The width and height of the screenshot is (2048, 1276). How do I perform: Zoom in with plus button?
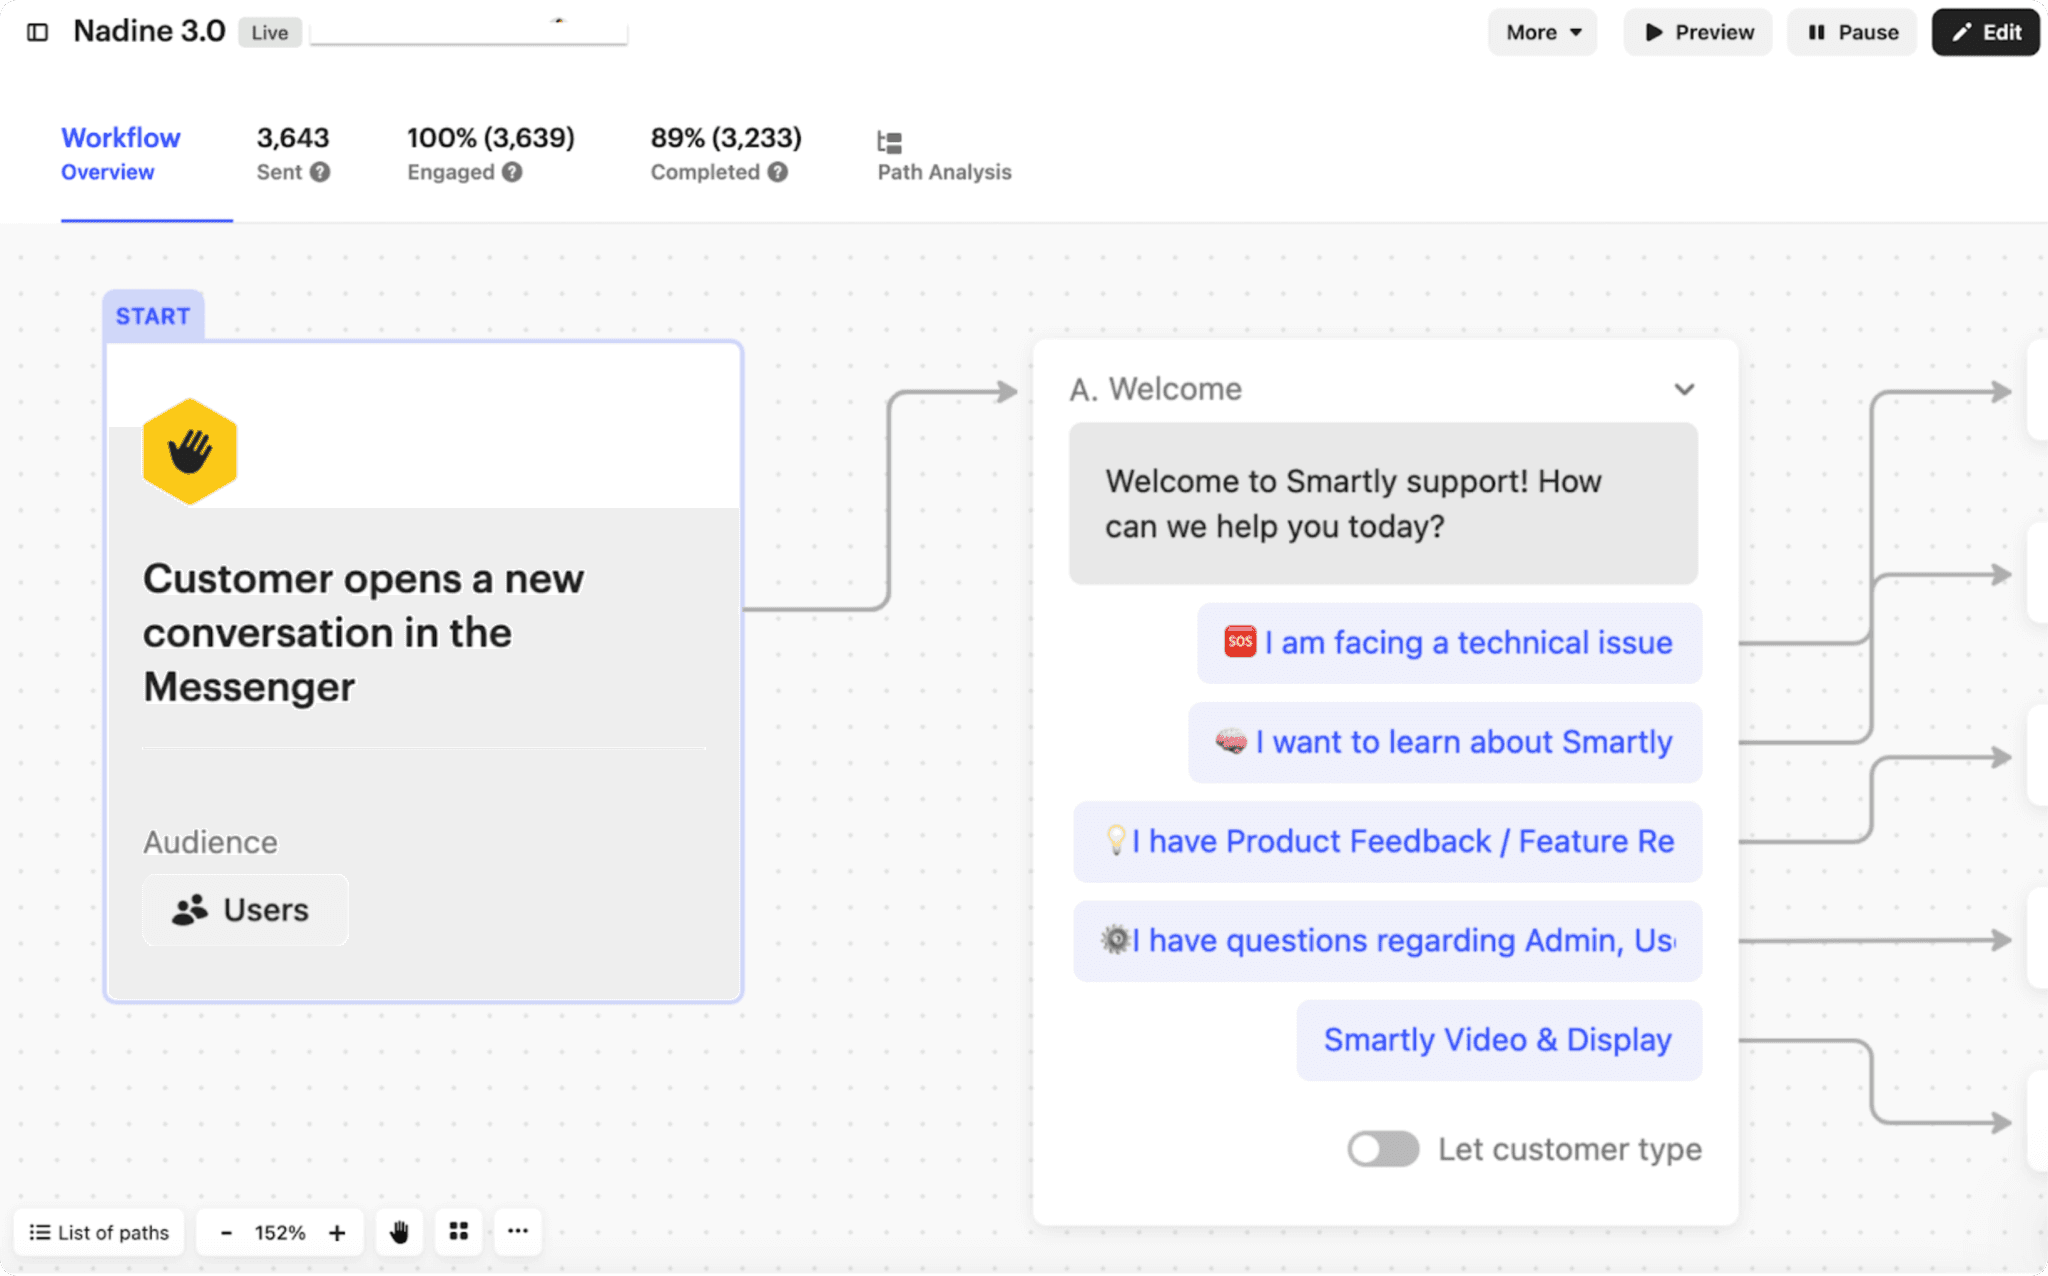click(337, 1232)
